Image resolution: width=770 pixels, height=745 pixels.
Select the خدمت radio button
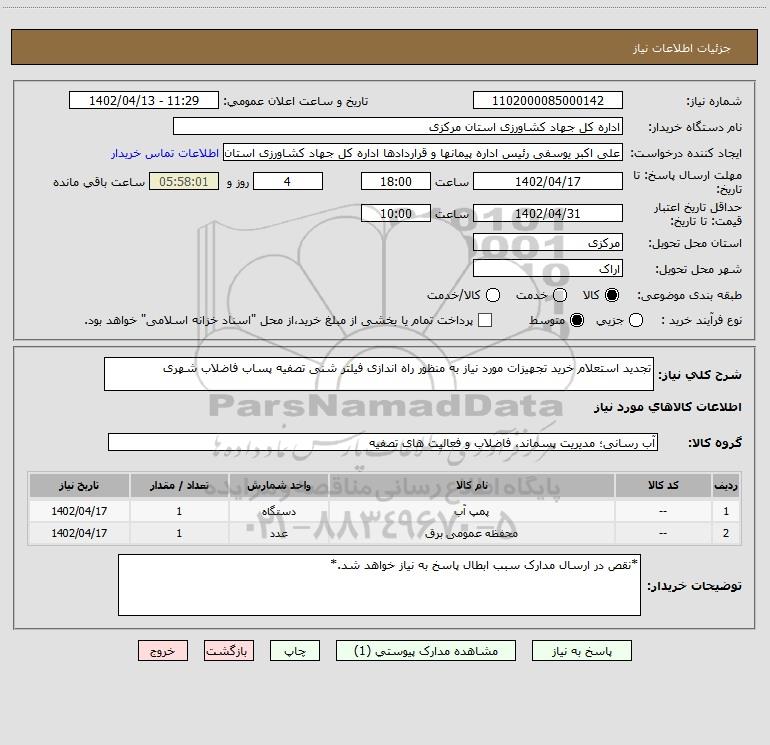click(x=560, y=295)
